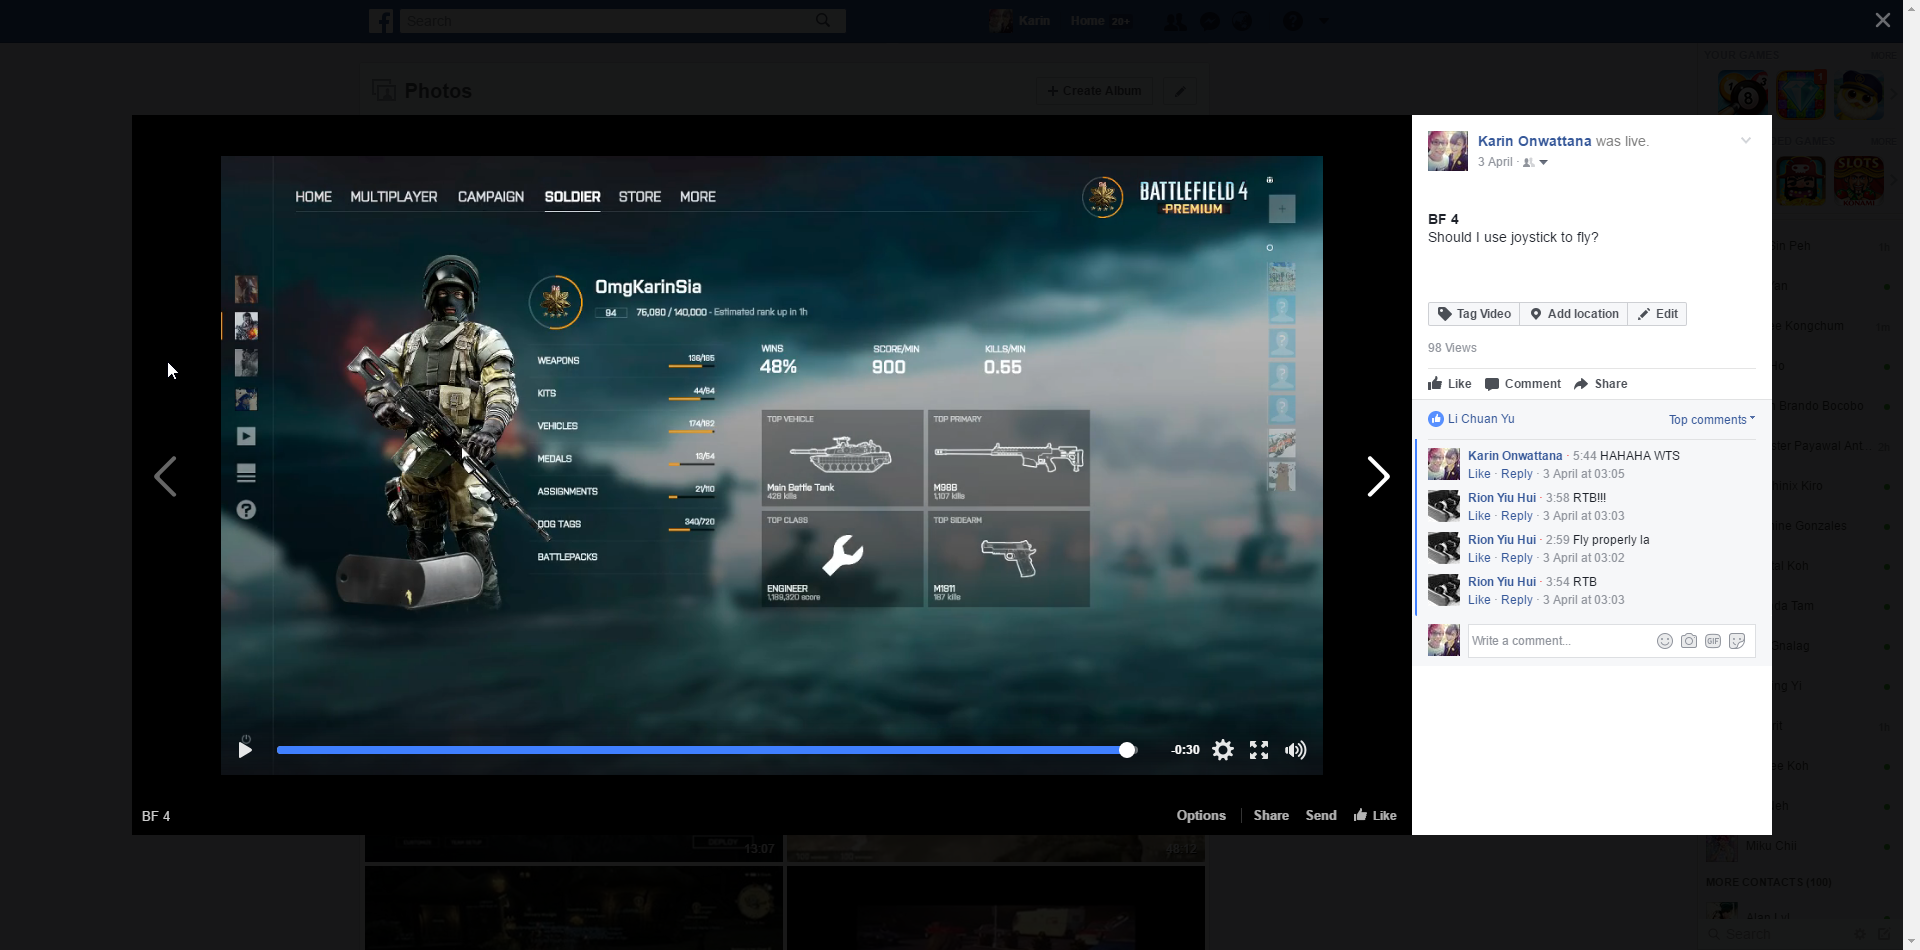Open the TOP VEHICLE Main Battle Tank card
Image resolution: width=1920 pixels, height=950 pixels.
842,458
